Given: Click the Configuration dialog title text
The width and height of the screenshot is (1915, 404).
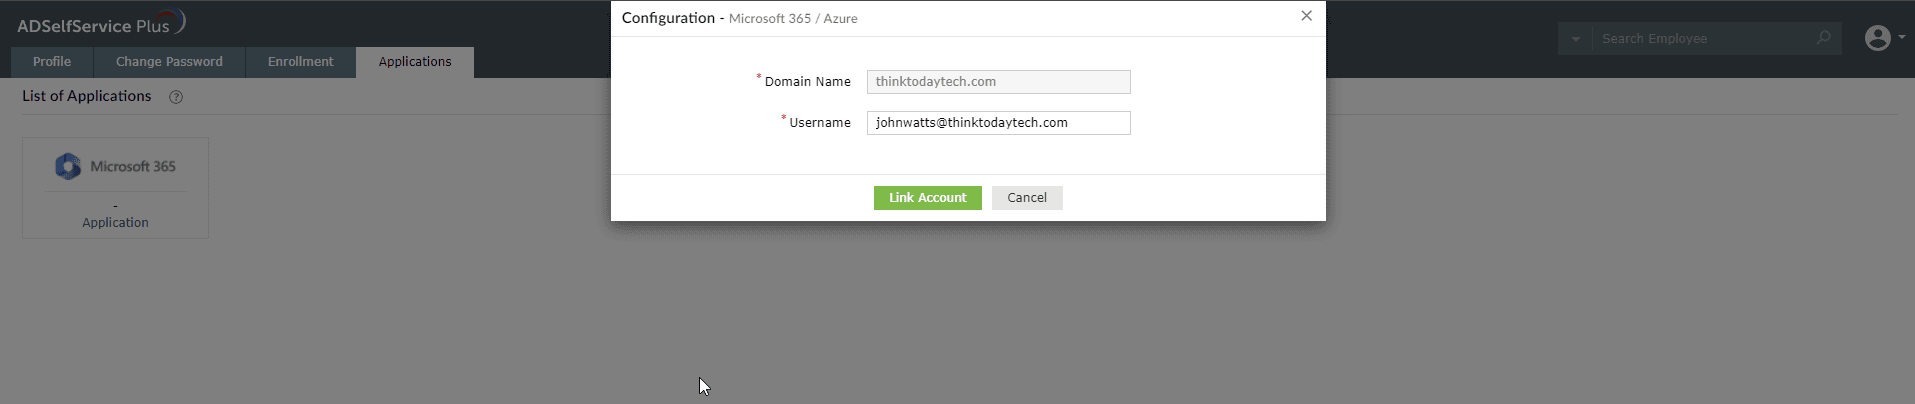Looking at the screenshot, I should [668, 18].
